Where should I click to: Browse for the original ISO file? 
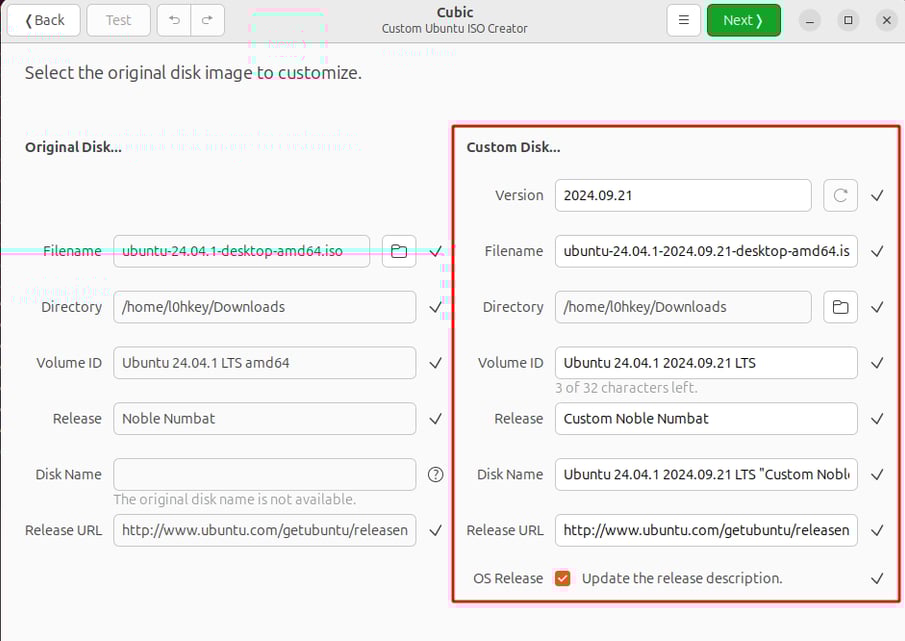398,251
